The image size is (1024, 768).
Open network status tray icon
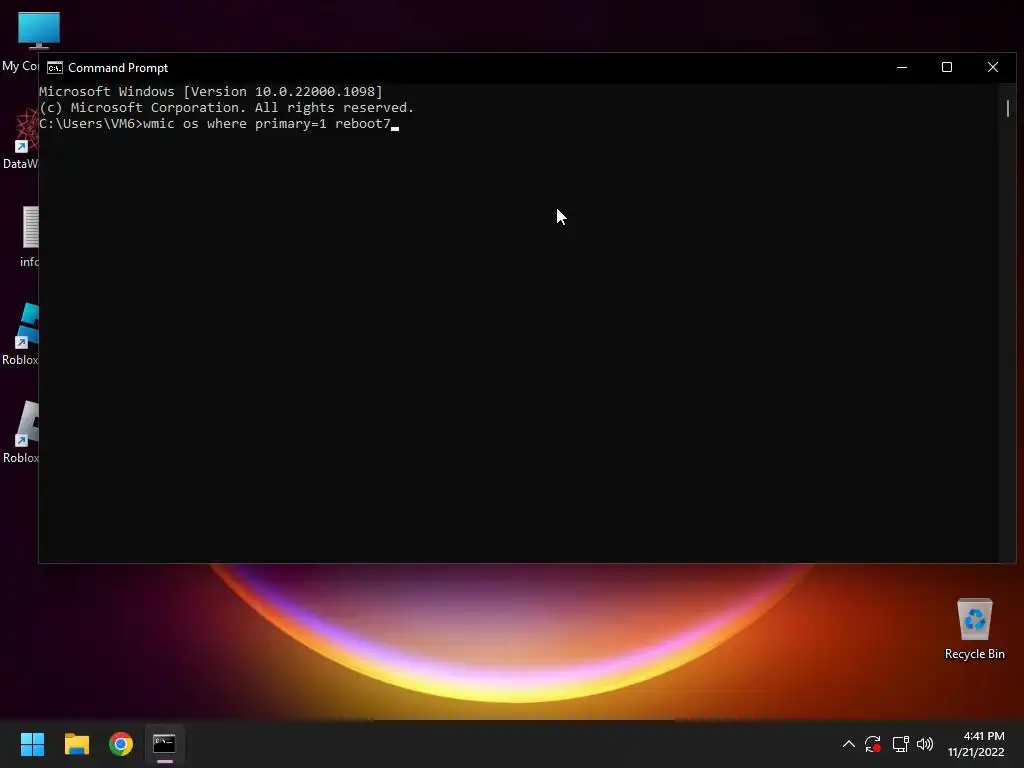(x=901, y=744)
